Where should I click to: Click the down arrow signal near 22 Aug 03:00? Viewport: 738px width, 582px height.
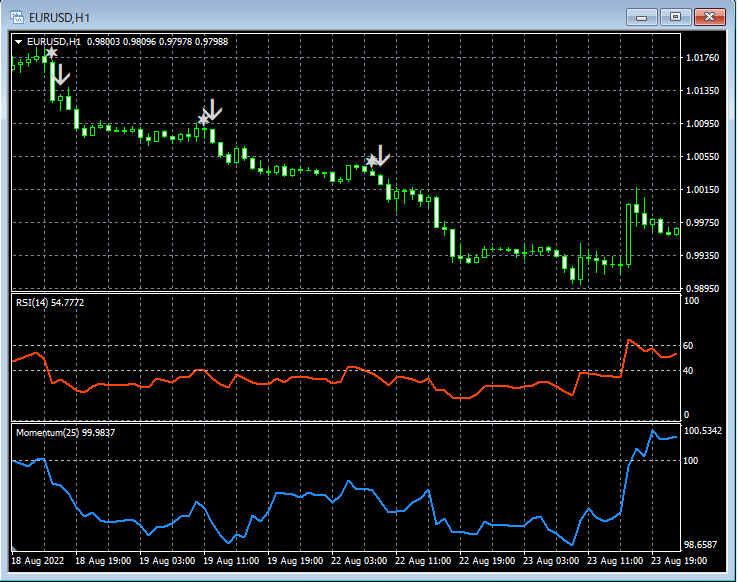coord(381,155)
